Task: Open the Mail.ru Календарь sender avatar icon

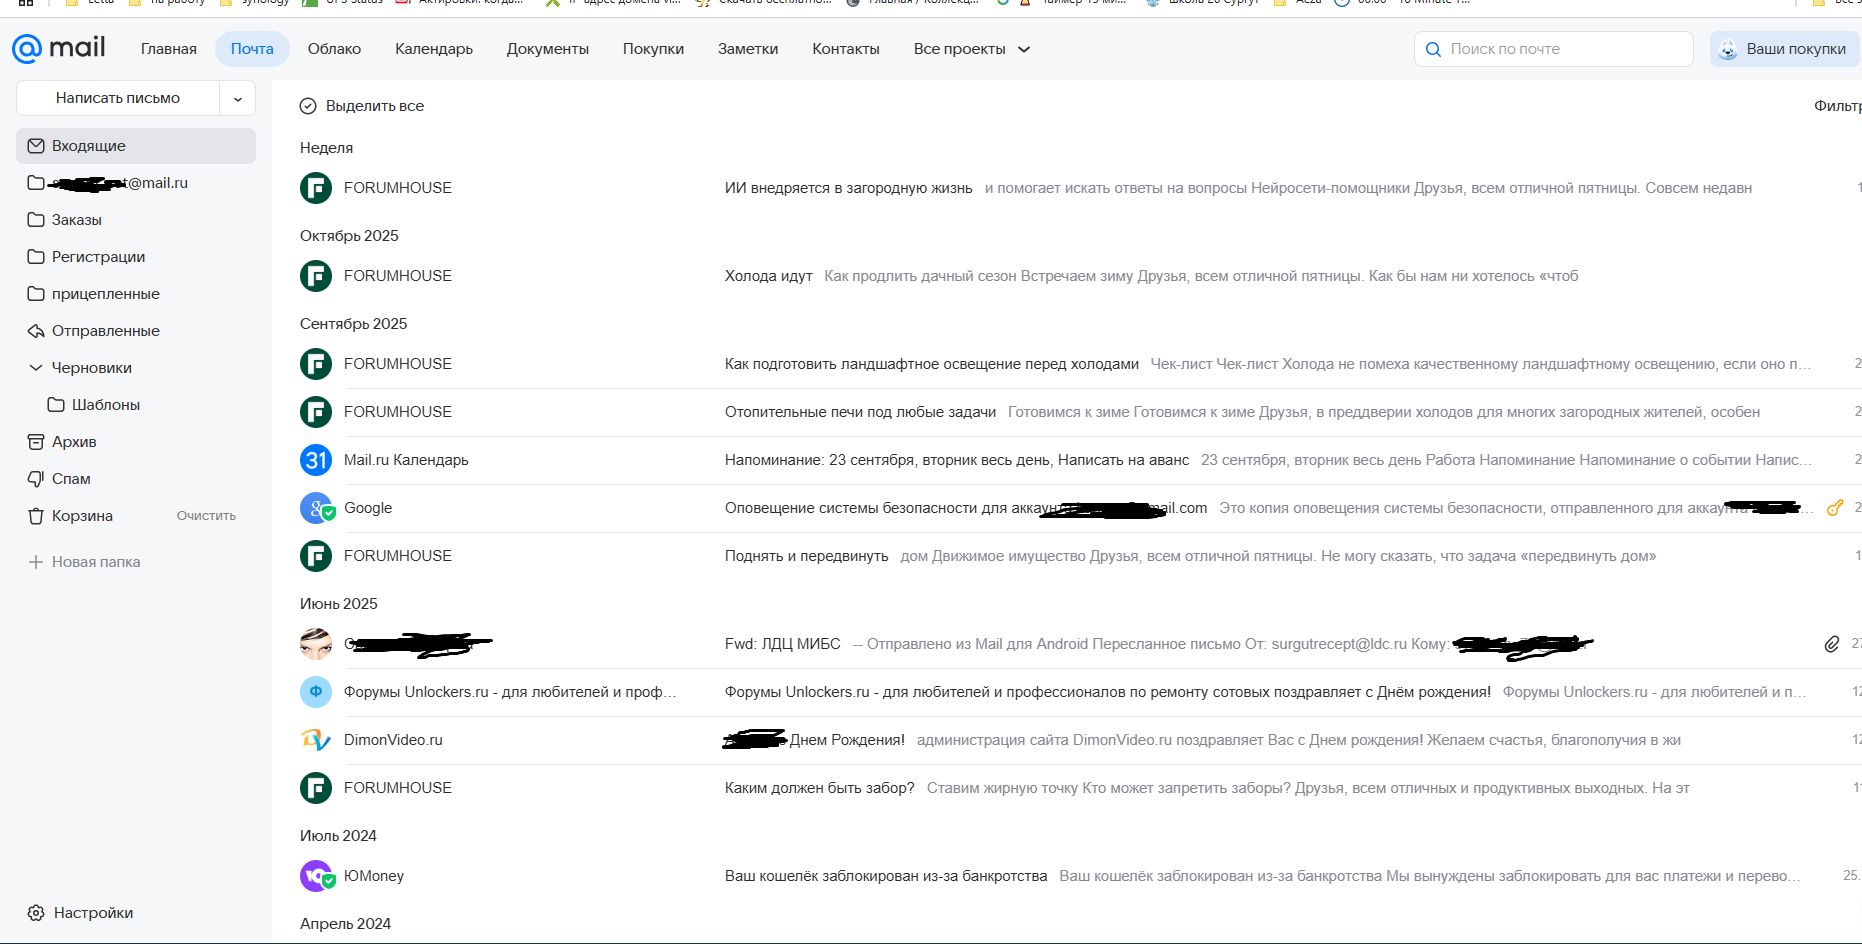Action: (x=316, y=460)
